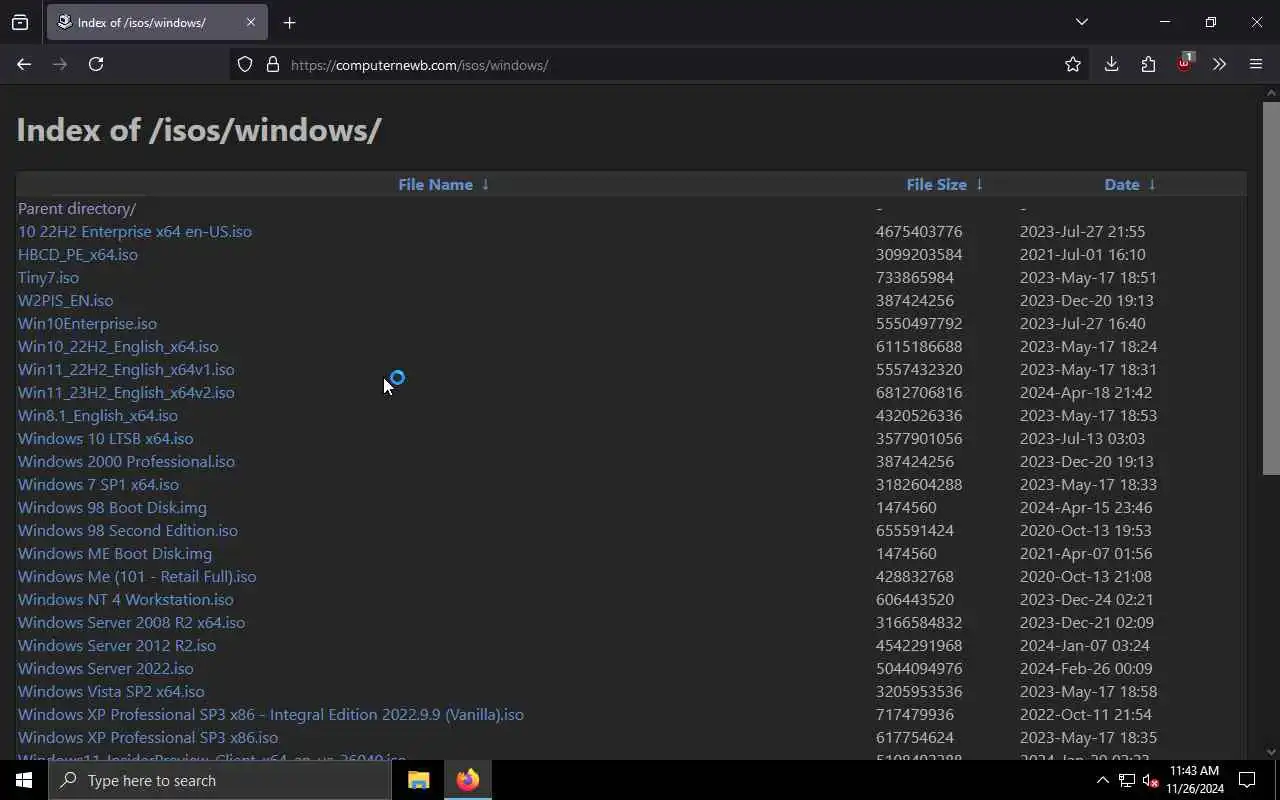Click date 2022-Oct-11 21:54

[1086, 714]
